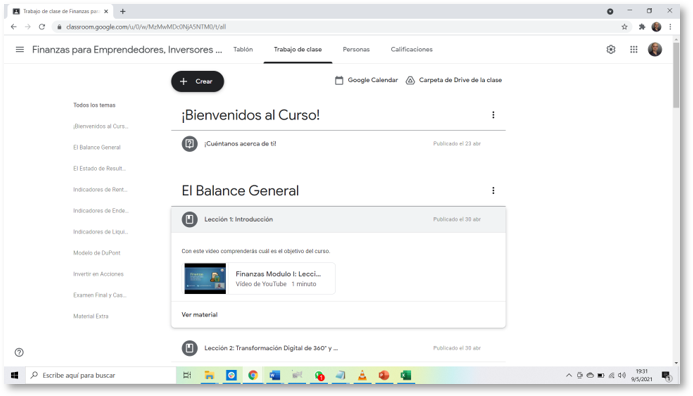Viewport: 693px width, 396px height.
Task: Expand Lección 2: Transformación Digital row
Action: (339, 348)
